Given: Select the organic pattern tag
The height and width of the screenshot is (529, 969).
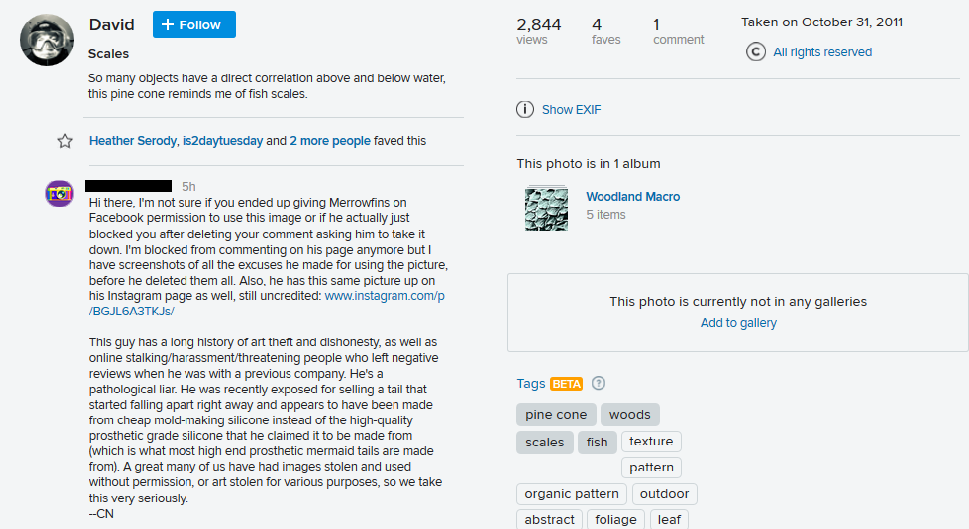Looking at the screenshot, I should [x=571, y=494].
